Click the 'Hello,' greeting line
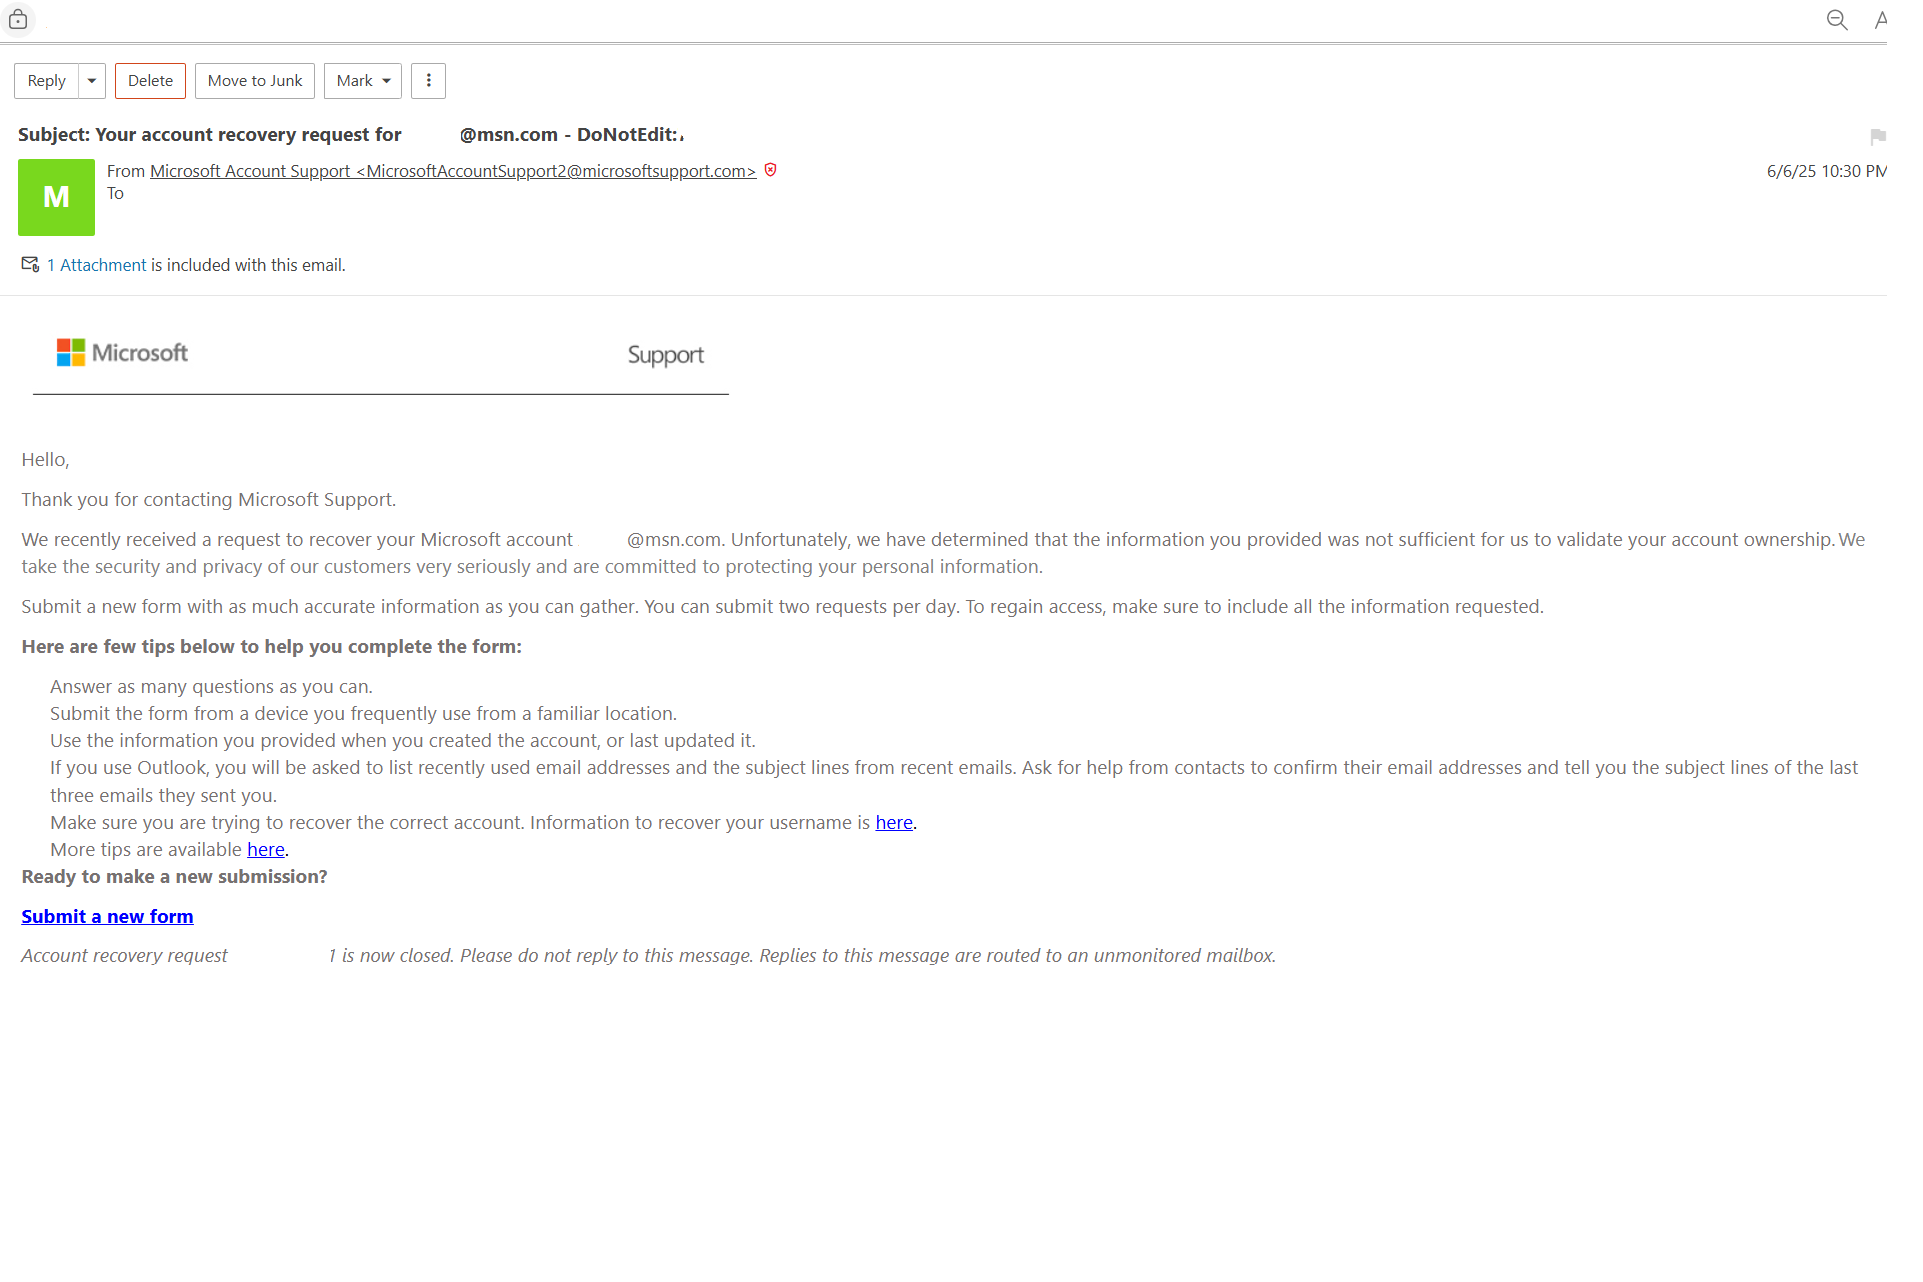The image size is (1923, 1282). click(45, 460)
